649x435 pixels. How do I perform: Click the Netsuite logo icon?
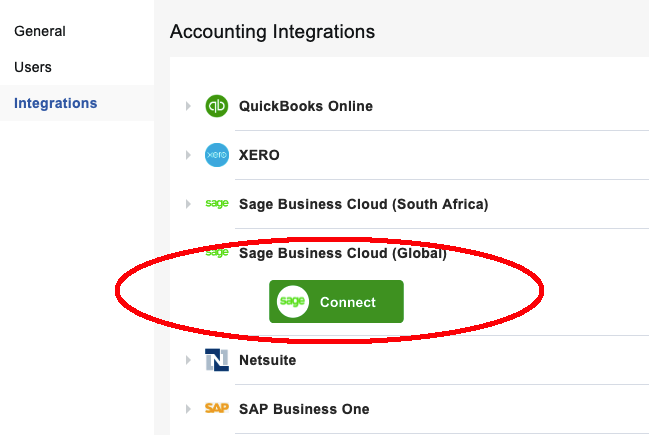point(217,360)
